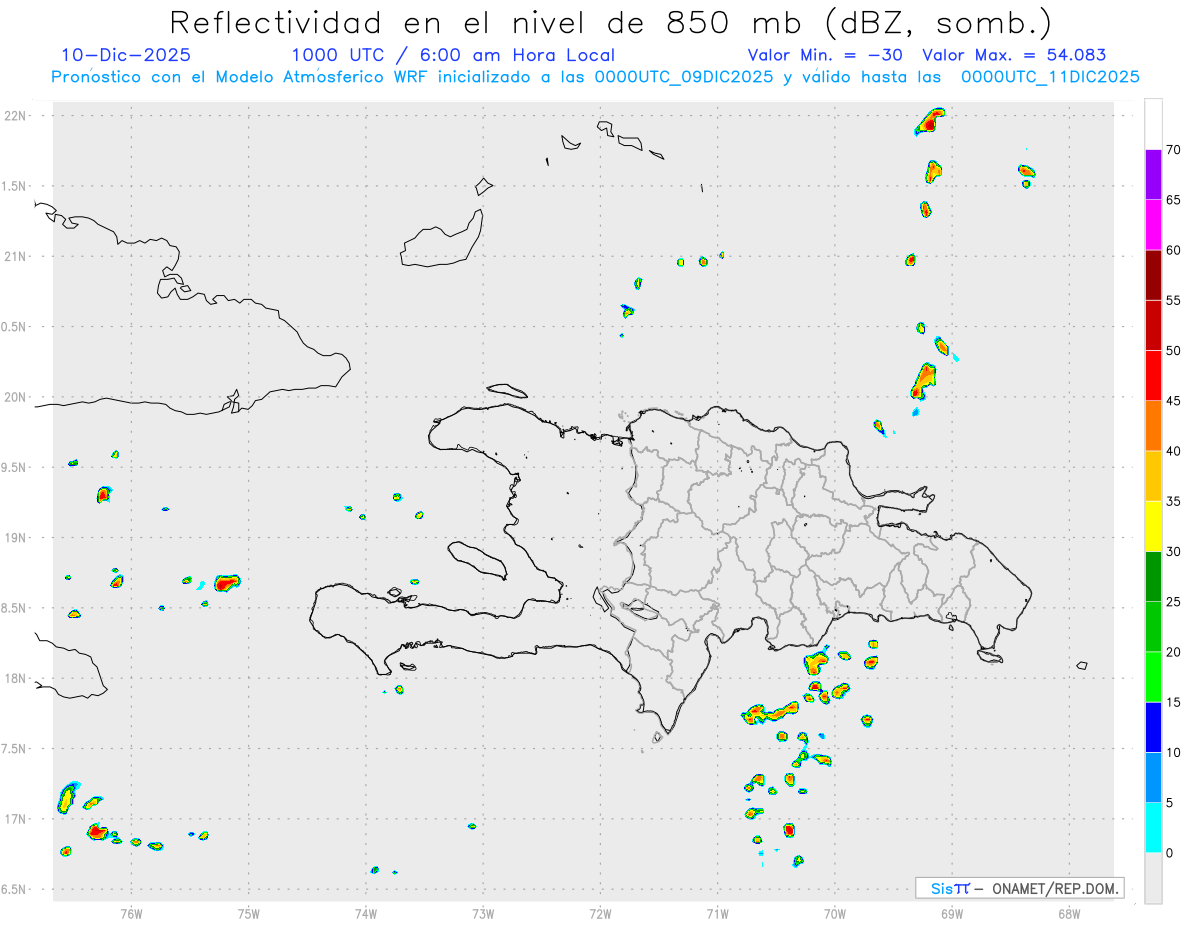The image size is (1200, 927).
Task: Click the colorbar label '50'
Action: [x=1173, y=351]
